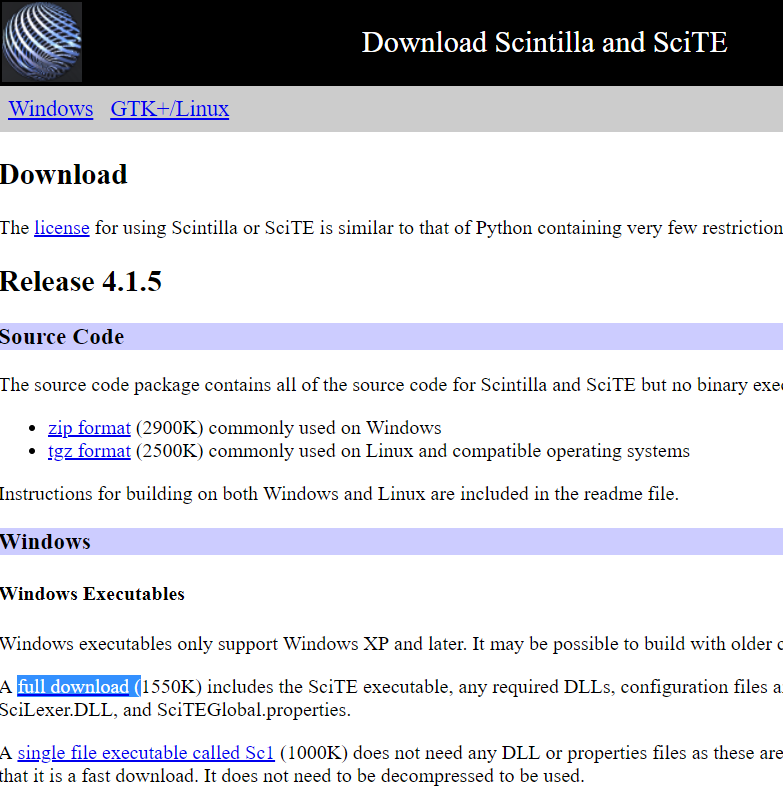Open the Windows navigation link
Image resolution: width=783 pixels, height=811 pixels.
tap(51, 109)
